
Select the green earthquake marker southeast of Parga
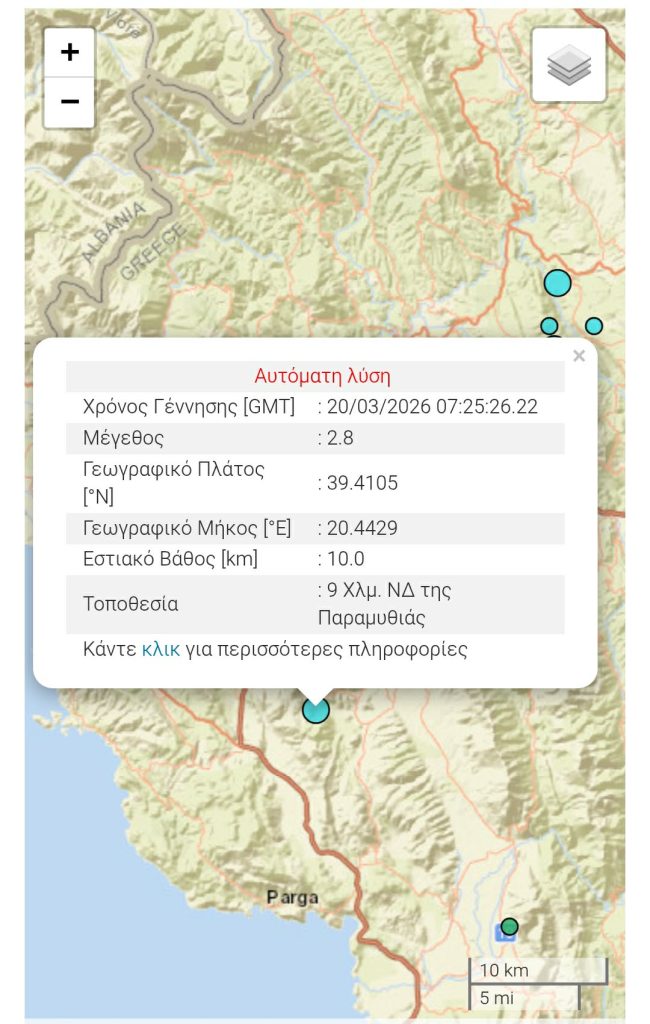(510, 926)
